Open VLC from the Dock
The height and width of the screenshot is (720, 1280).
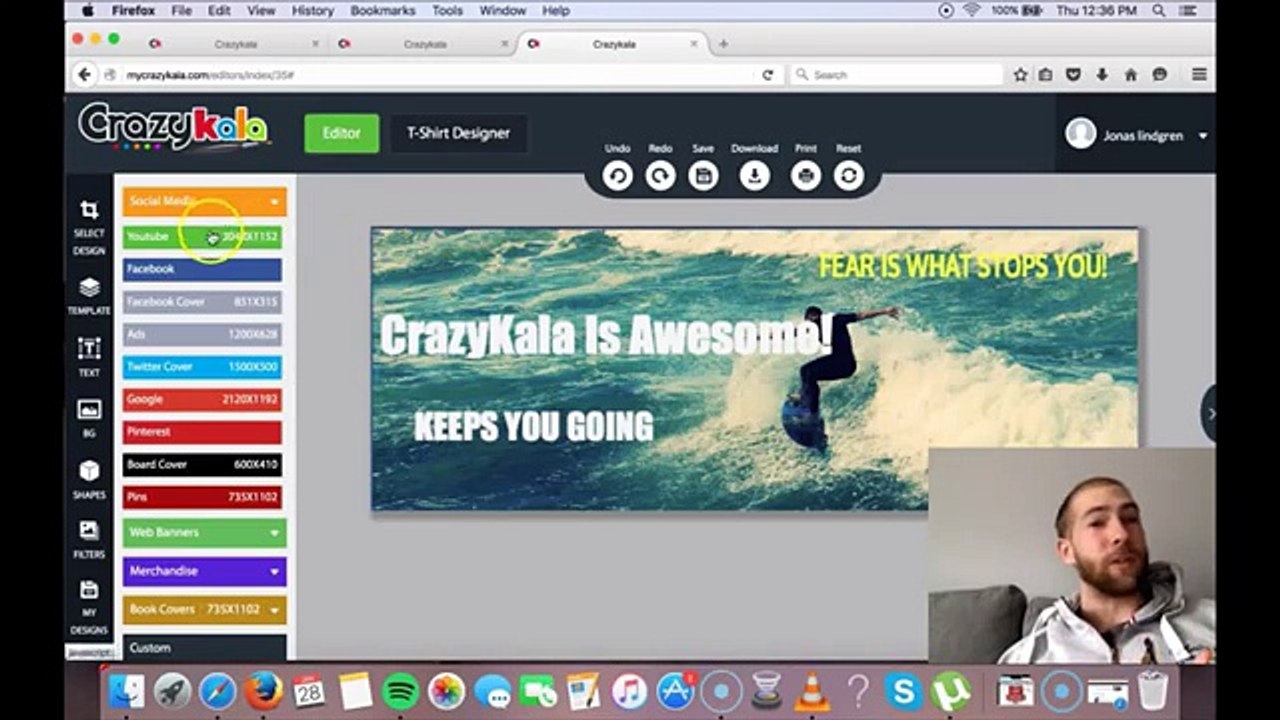pos(813,691)
